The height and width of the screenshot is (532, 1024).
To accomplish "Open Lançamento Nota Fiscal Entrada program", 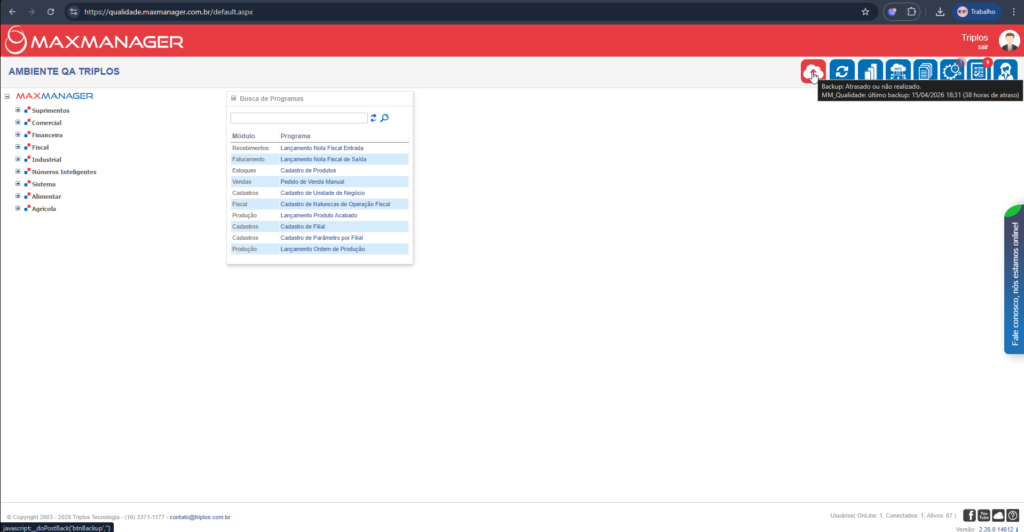I will click(321, 148).
